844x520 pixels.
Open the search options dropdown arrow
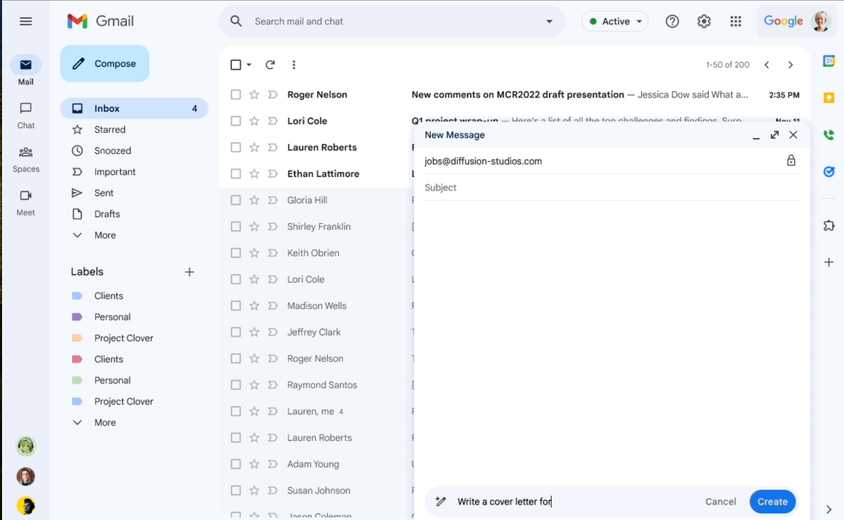pyautogui.click(x=549, y=22)
